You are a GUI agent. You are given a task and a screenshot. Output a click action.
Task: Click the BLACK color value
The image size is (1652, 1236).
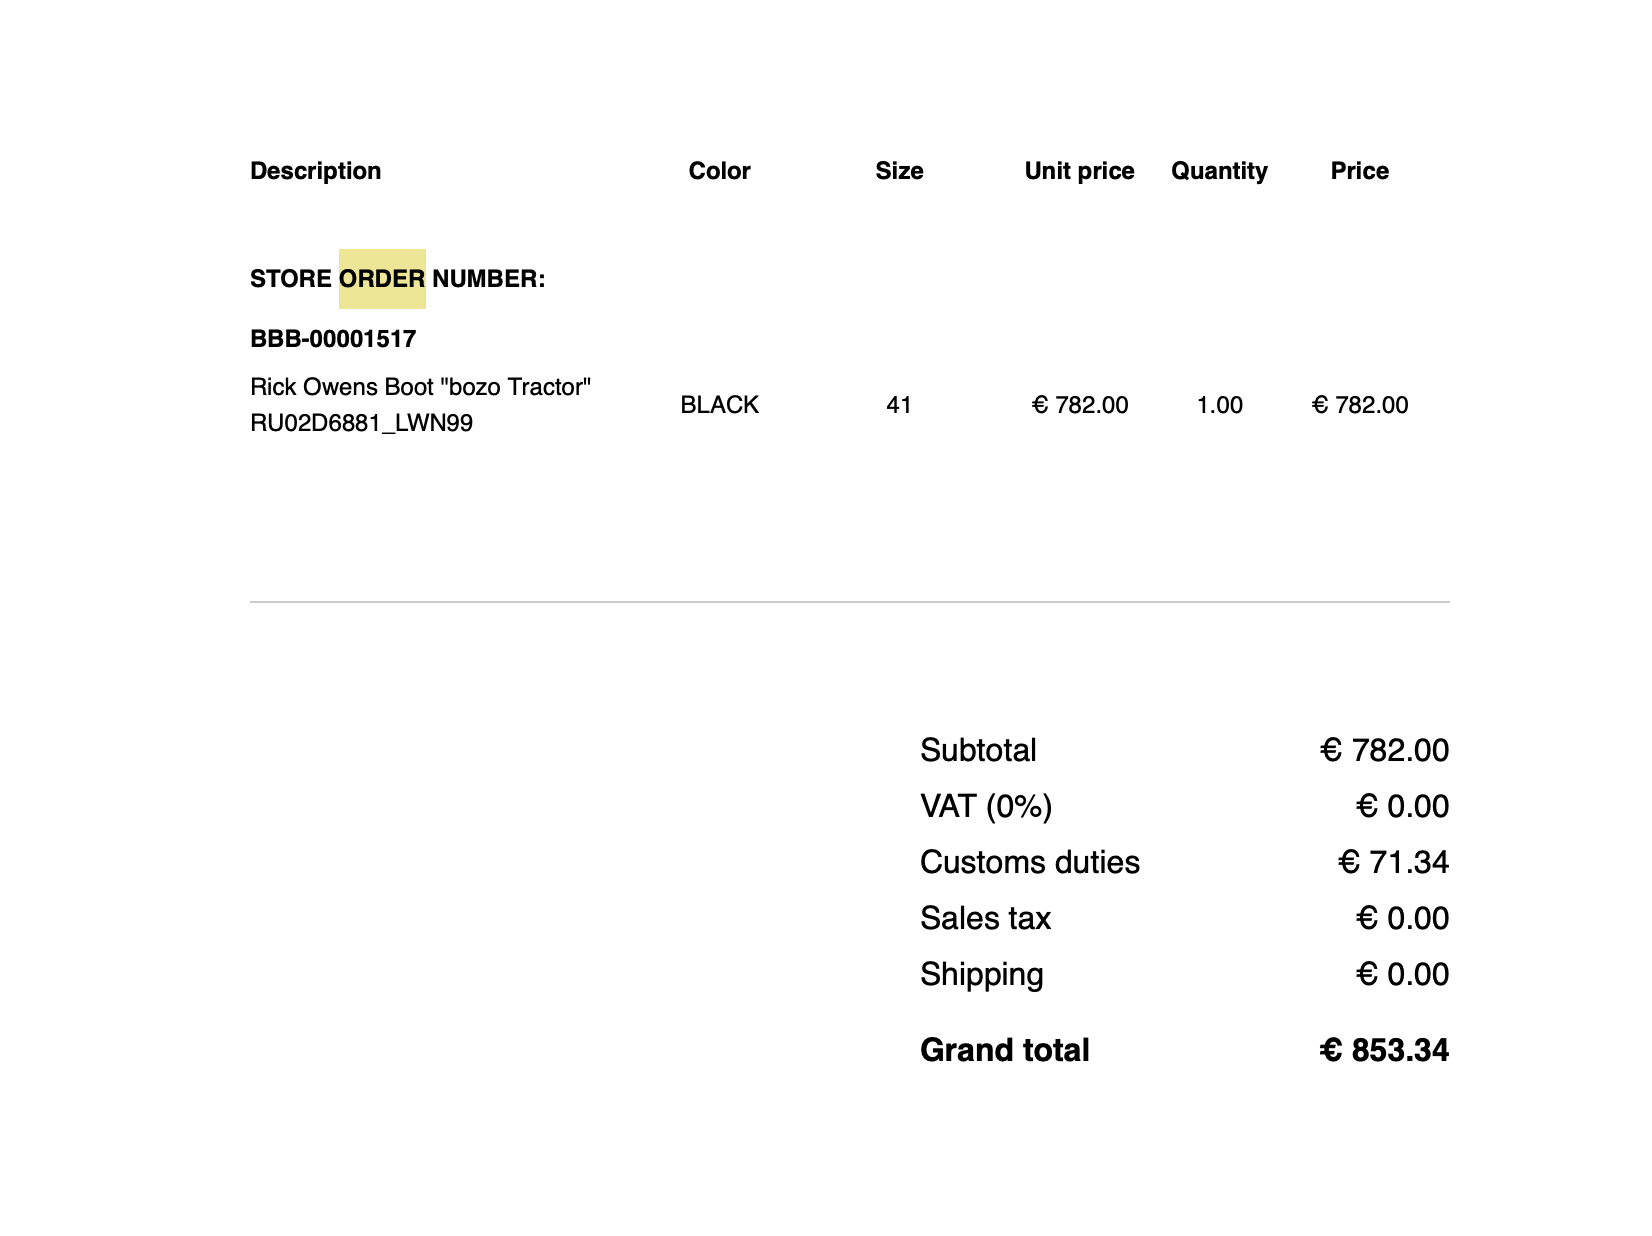(719, 405)
